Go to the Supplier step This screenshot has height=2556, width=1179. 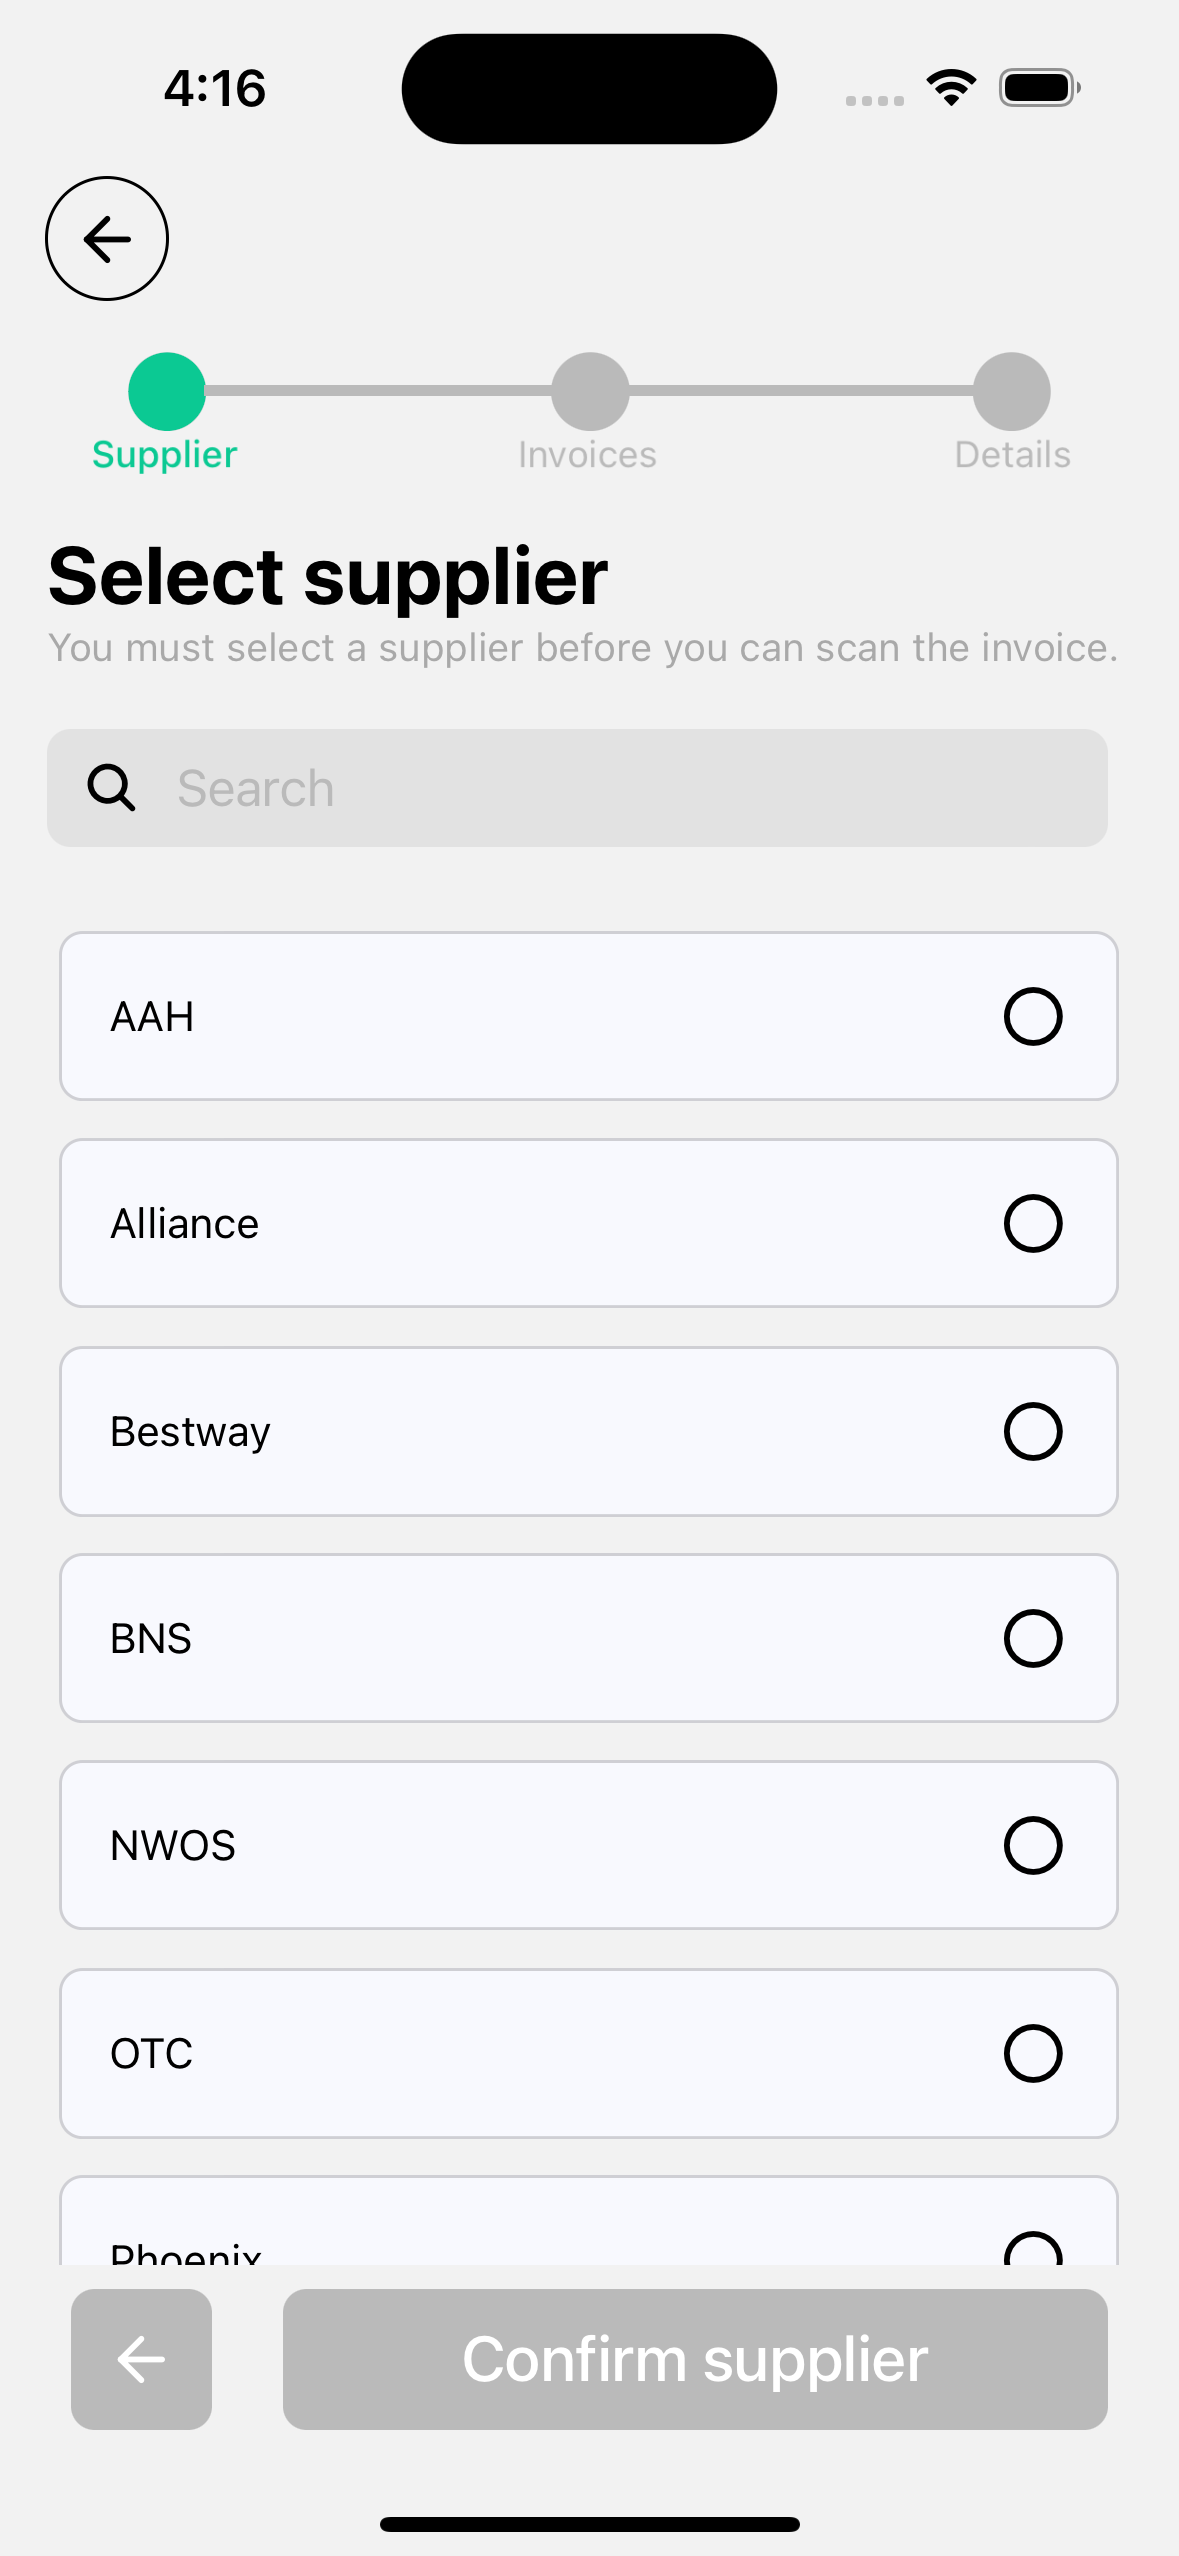pos(165,455)
